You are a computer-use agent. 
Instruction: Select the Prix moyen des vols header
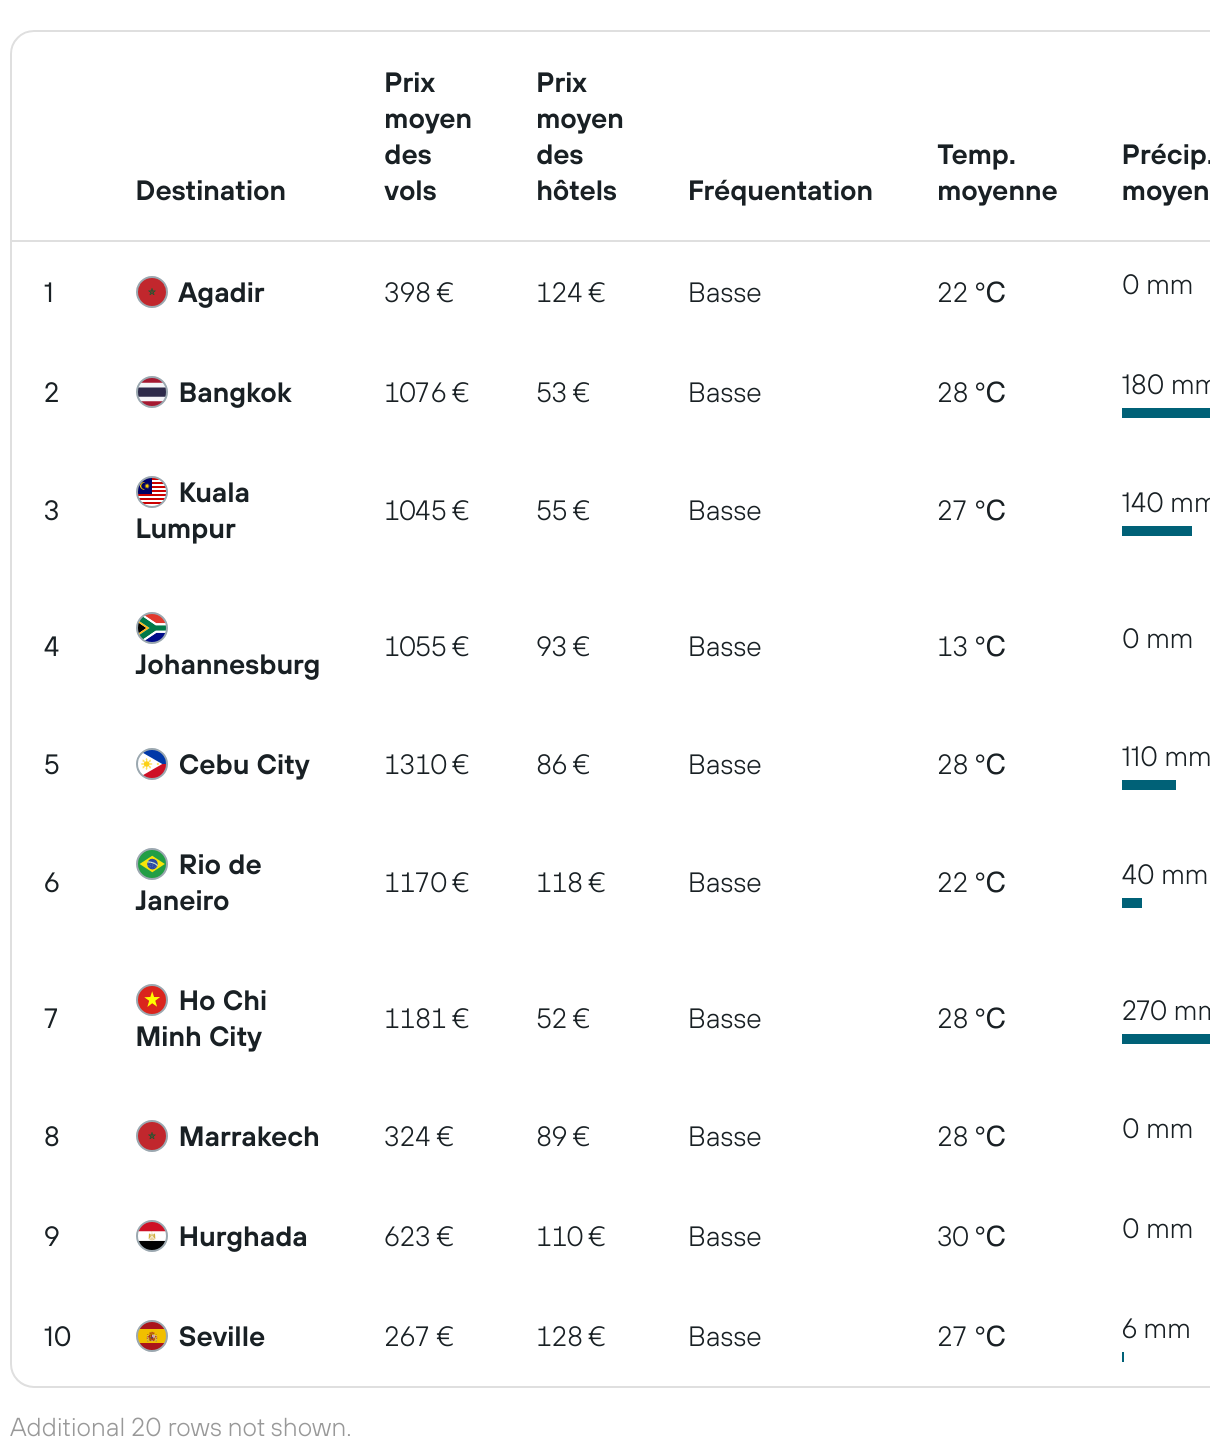(x=428, y=137)
